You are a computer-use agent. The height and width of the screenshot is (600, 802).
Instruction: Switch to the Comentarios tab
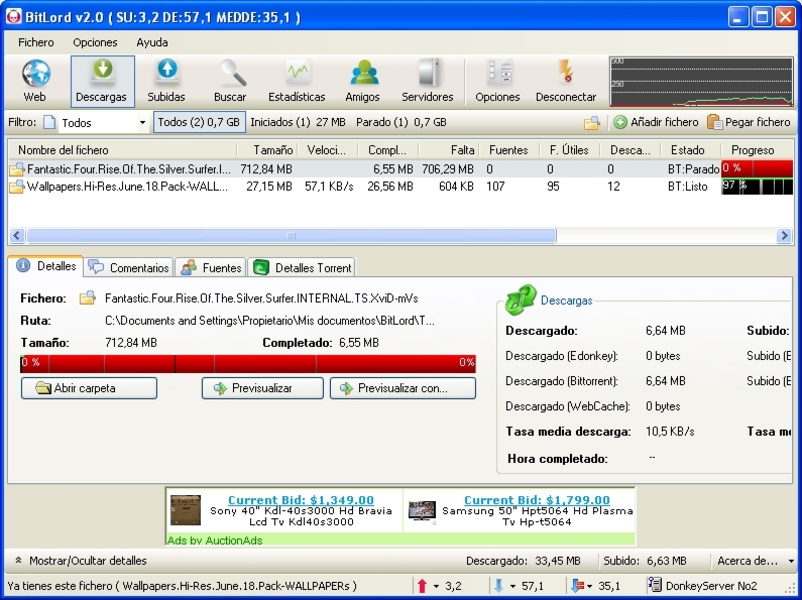(128, 268)
